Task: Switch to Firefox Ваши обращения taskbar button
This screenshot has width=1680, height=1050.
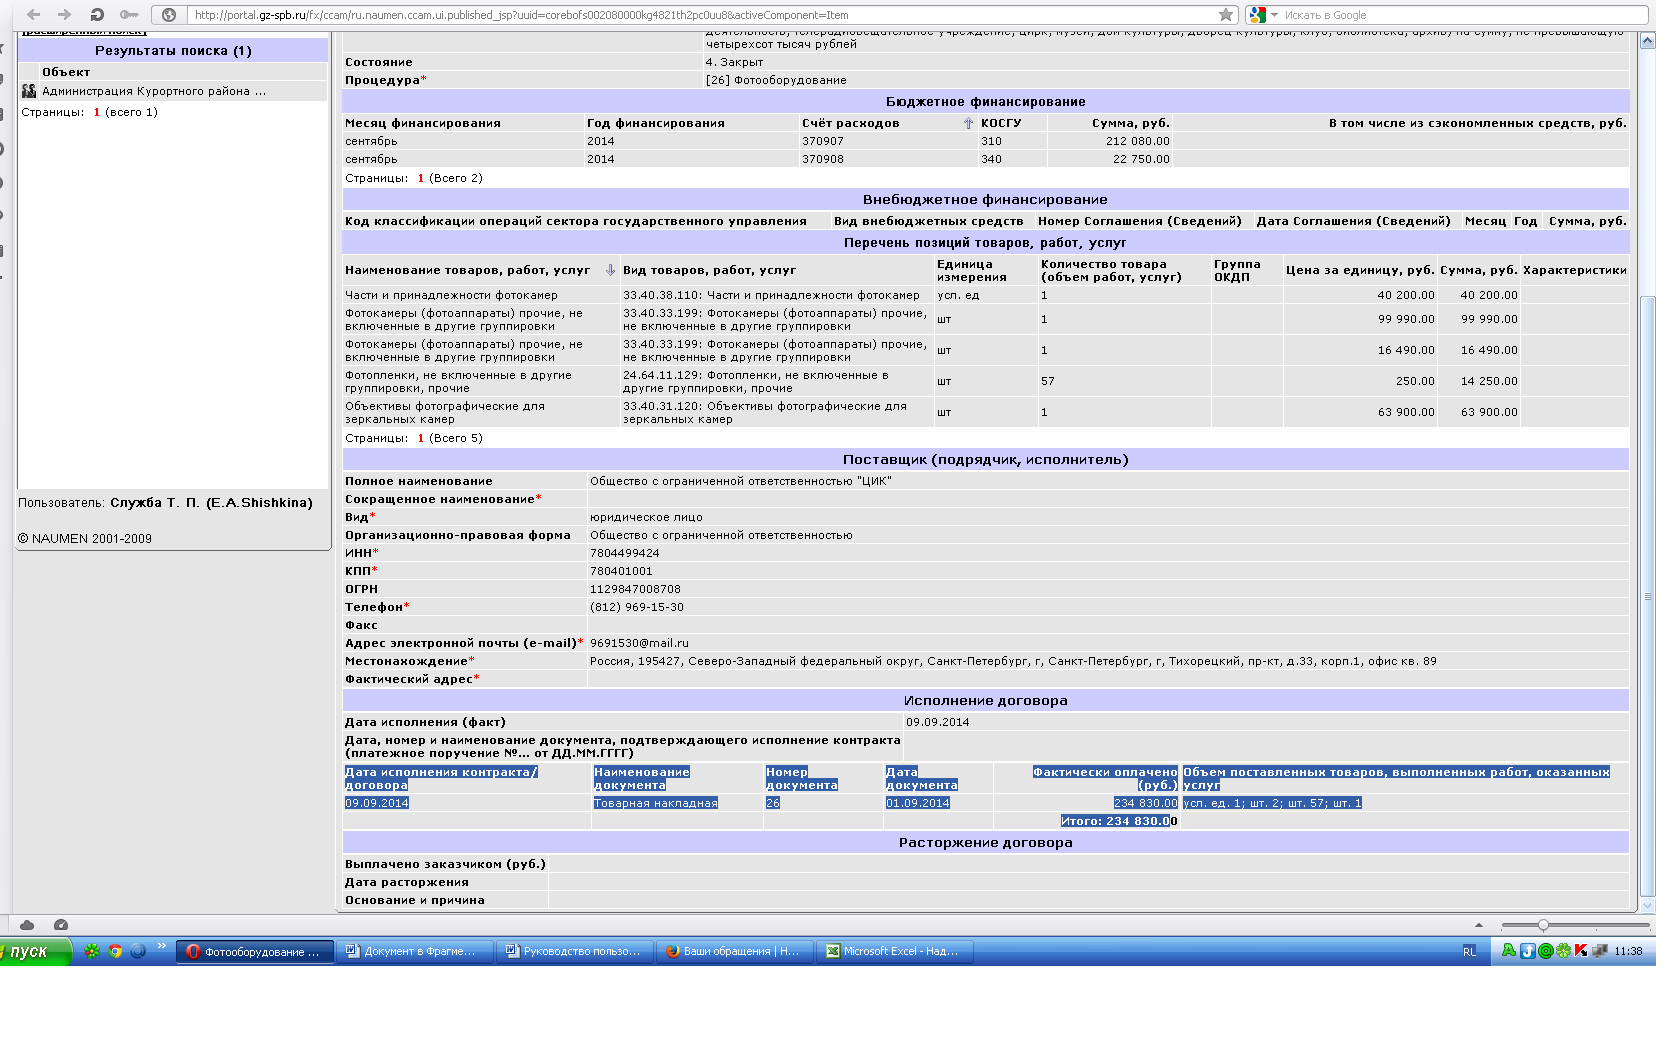Action: 735,951
